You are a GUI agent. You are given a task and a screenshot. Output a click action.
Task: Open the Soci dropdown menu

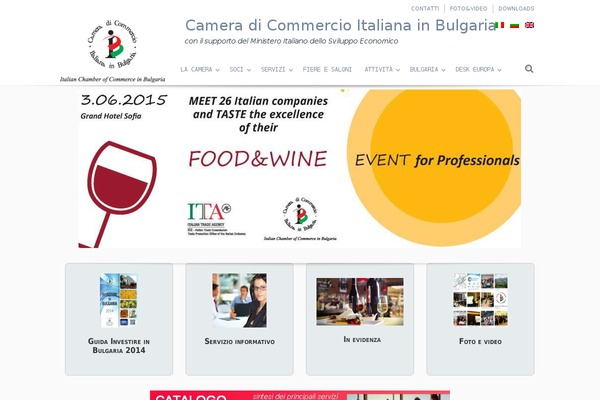tap(240, 70)
